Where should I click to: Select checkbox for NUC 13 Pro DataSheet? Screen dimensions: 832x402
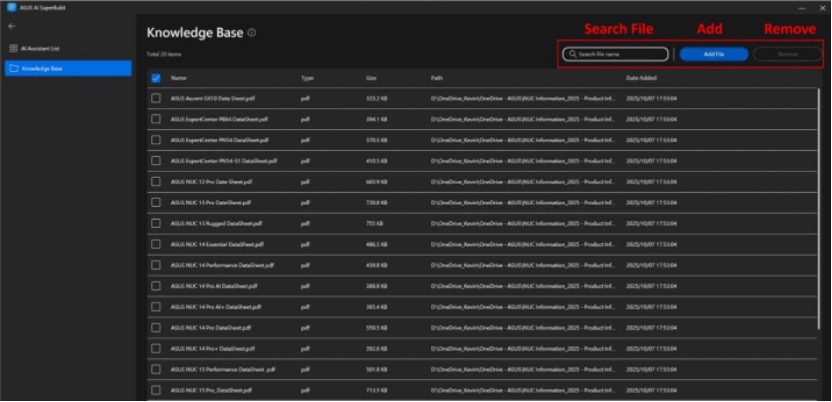(156, 203)
